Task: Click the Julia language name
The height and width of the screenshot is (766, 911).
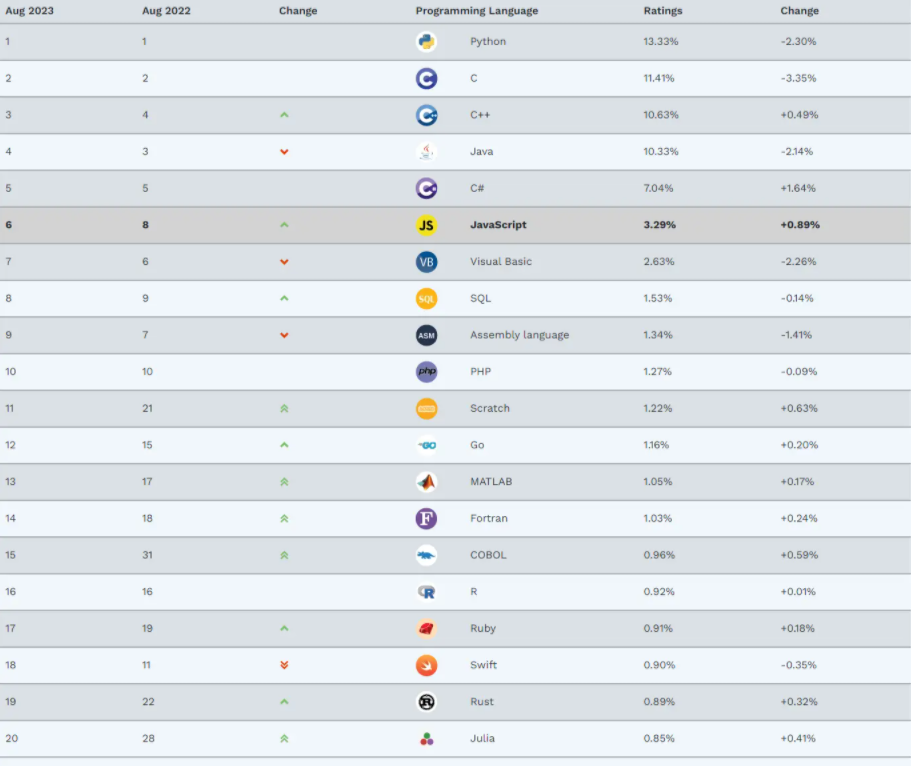Action: pos(484,739)
